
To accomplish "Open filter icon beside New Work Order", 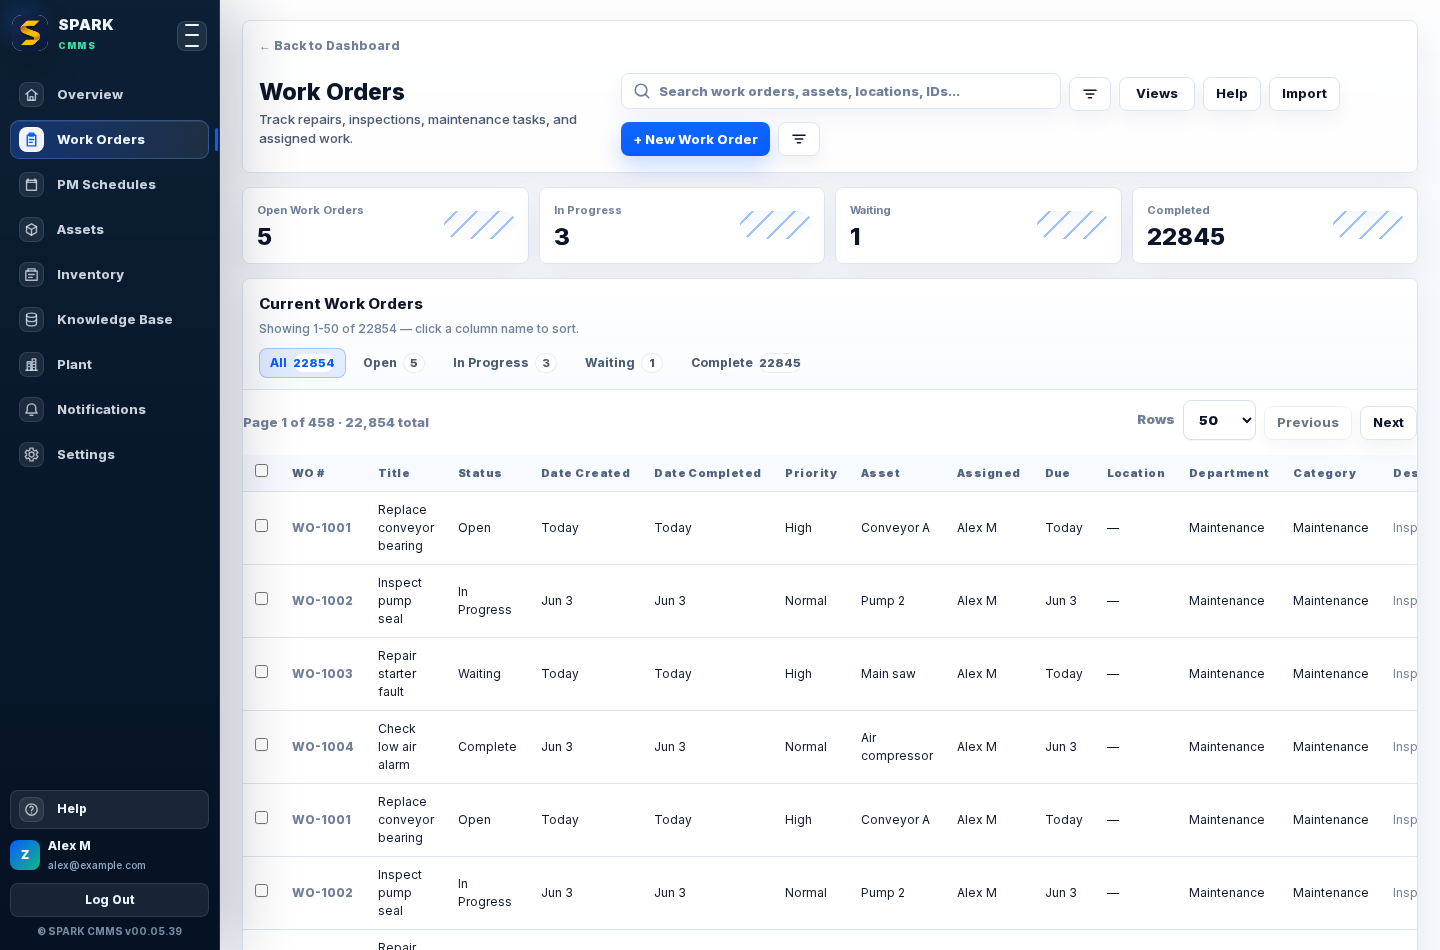I will pyautogui.click(x=799, y=139).
